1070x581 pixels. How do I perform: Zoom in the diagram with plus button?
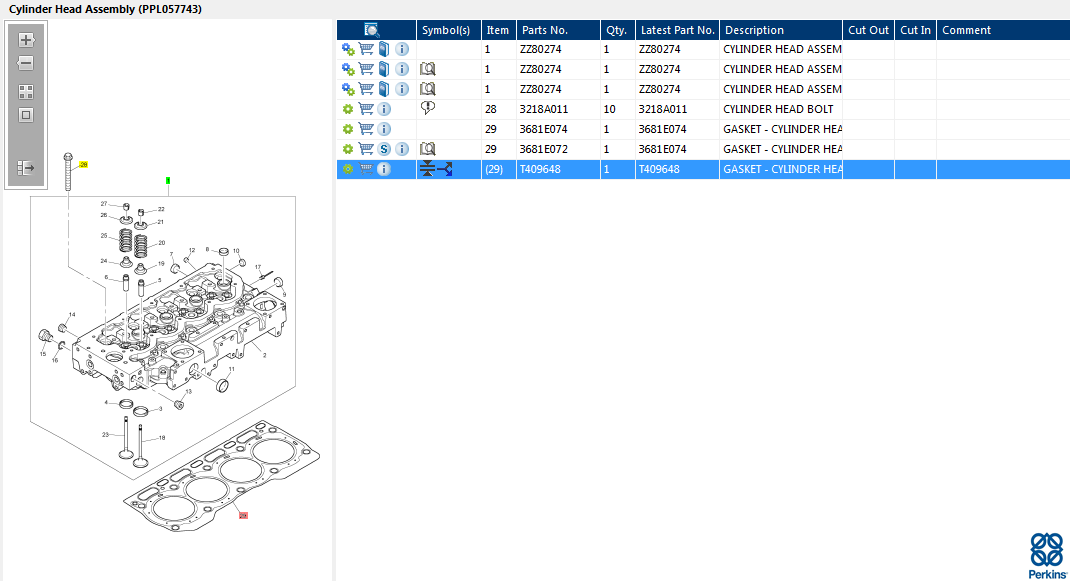26,40
